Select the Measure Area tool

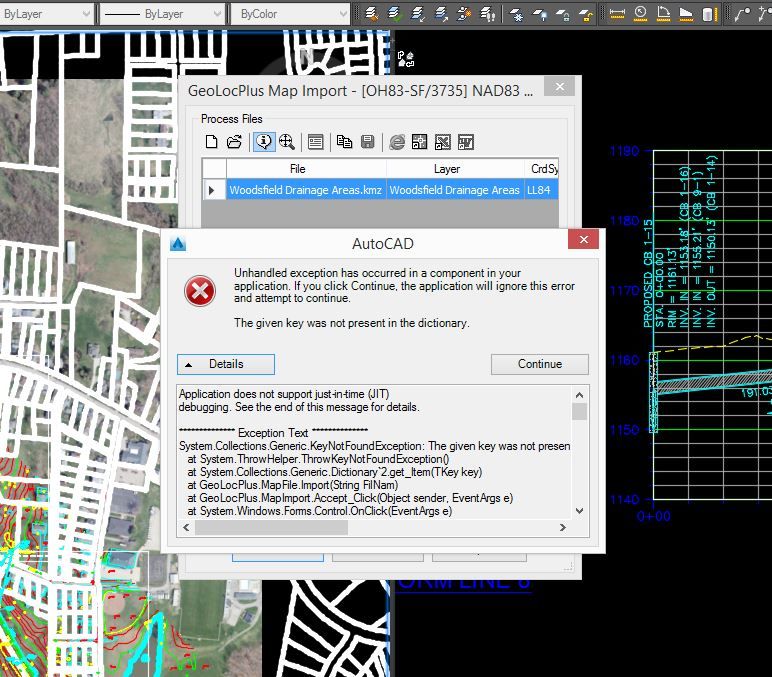[686, 14]
